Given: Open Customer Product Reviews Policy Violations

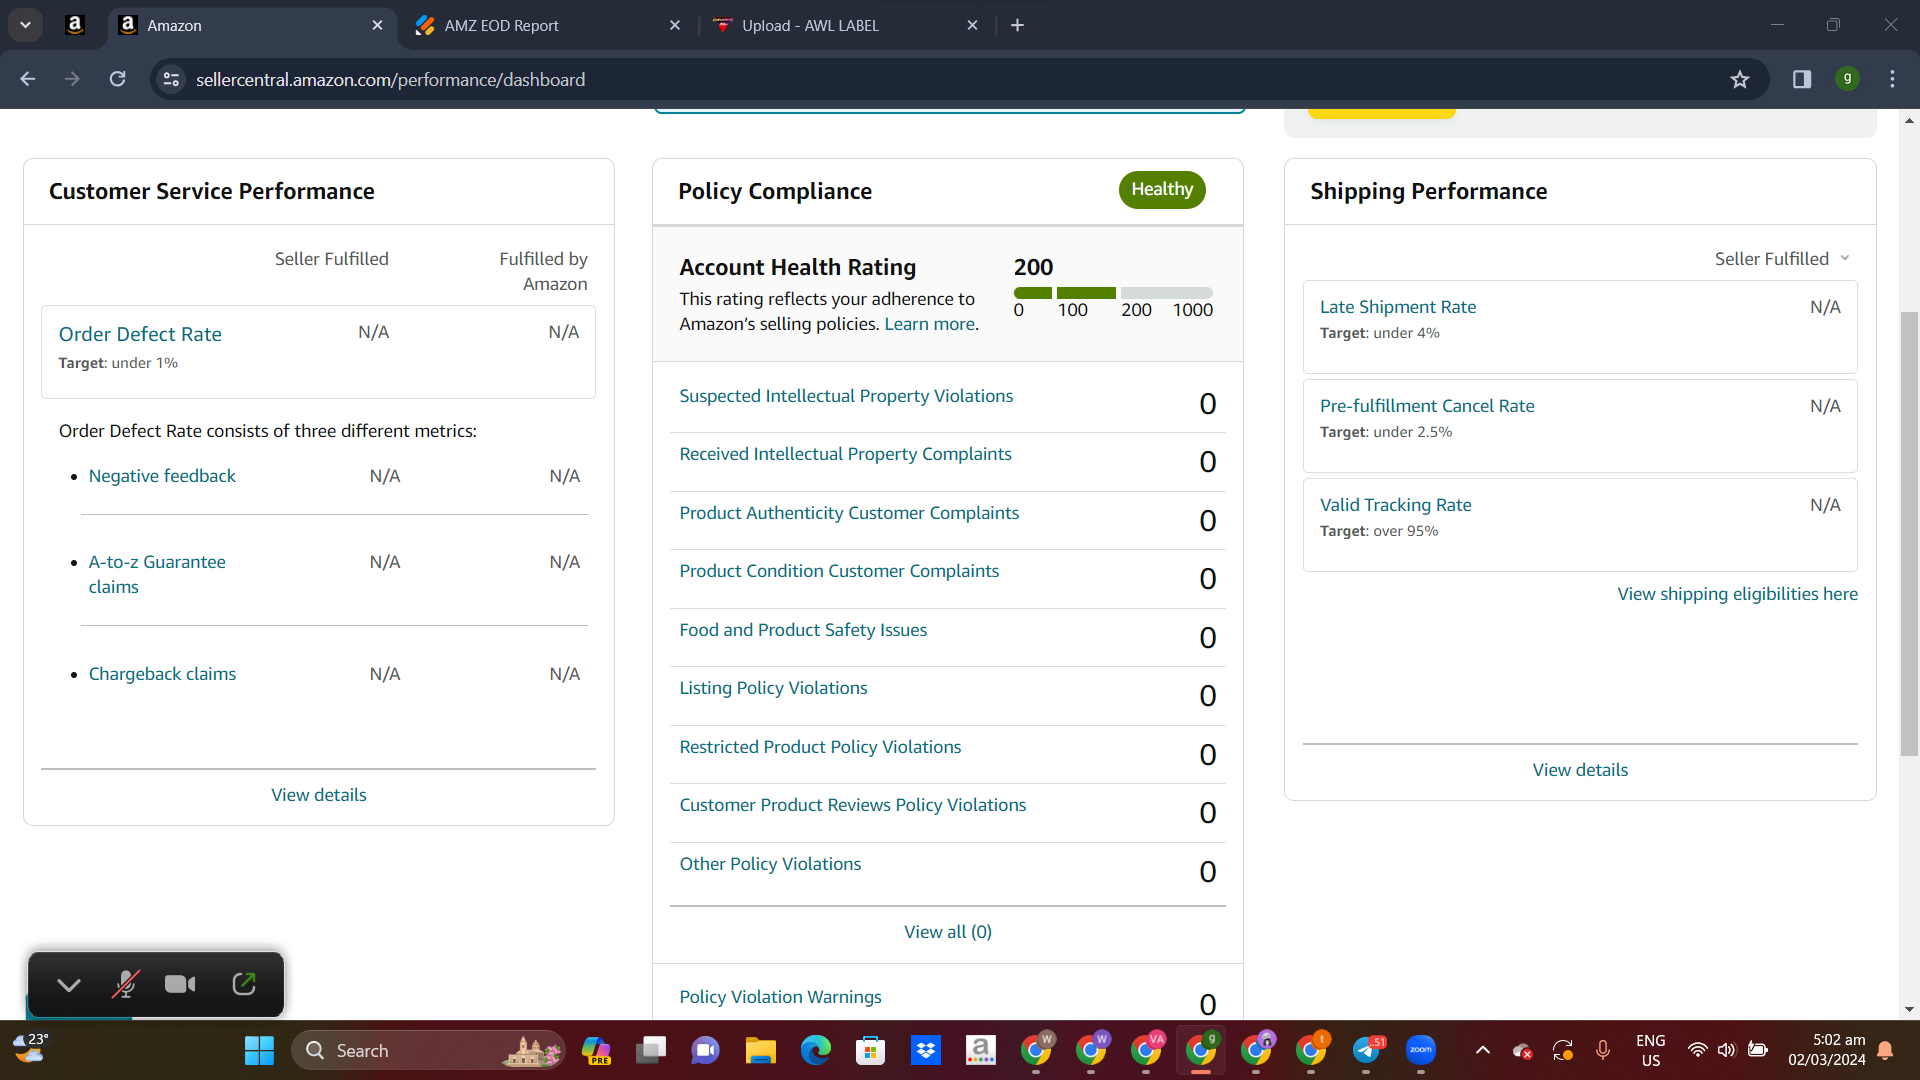Looking at the screenshot, I should point(852,805).
